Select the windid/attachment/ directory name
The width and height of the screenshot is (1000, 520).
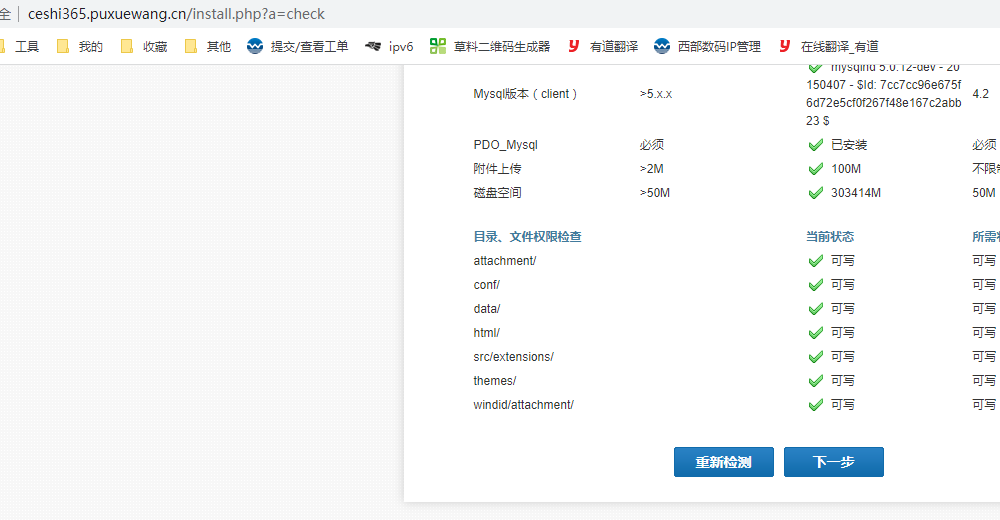tap(524, 405)
